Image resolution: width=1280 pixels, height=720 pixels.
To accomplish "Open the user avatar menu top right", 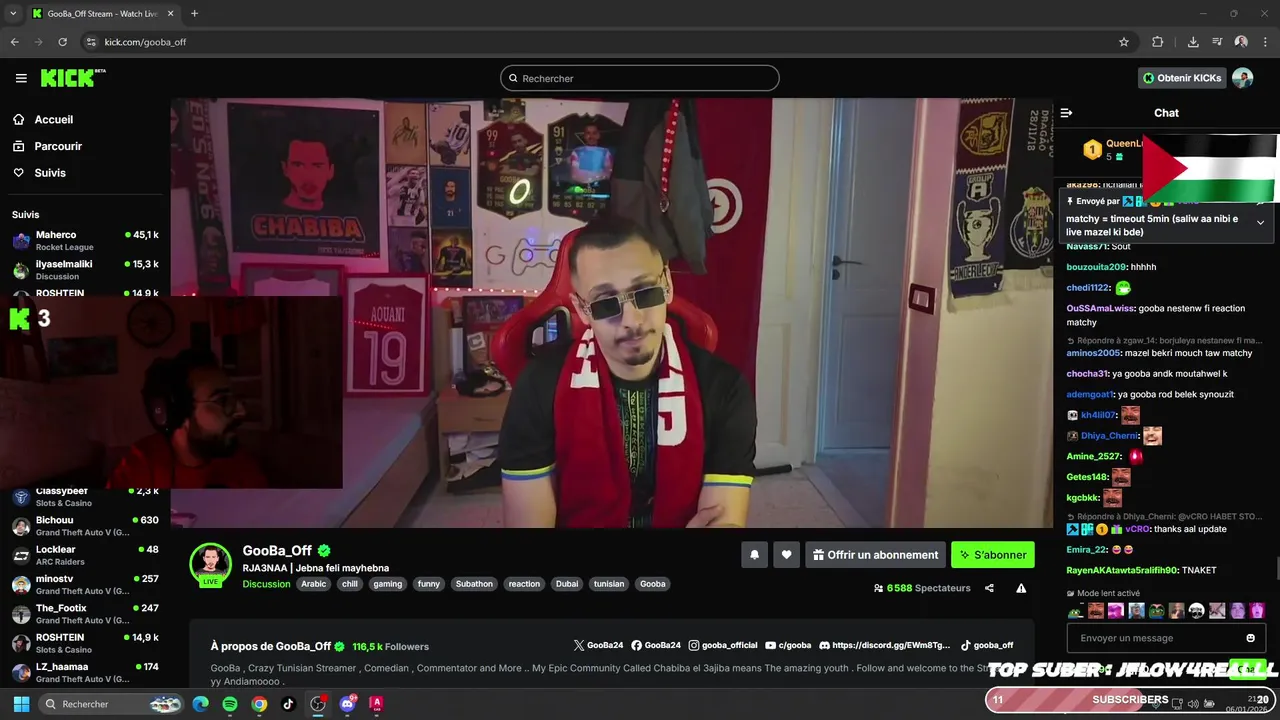I will click(1242, 78).
